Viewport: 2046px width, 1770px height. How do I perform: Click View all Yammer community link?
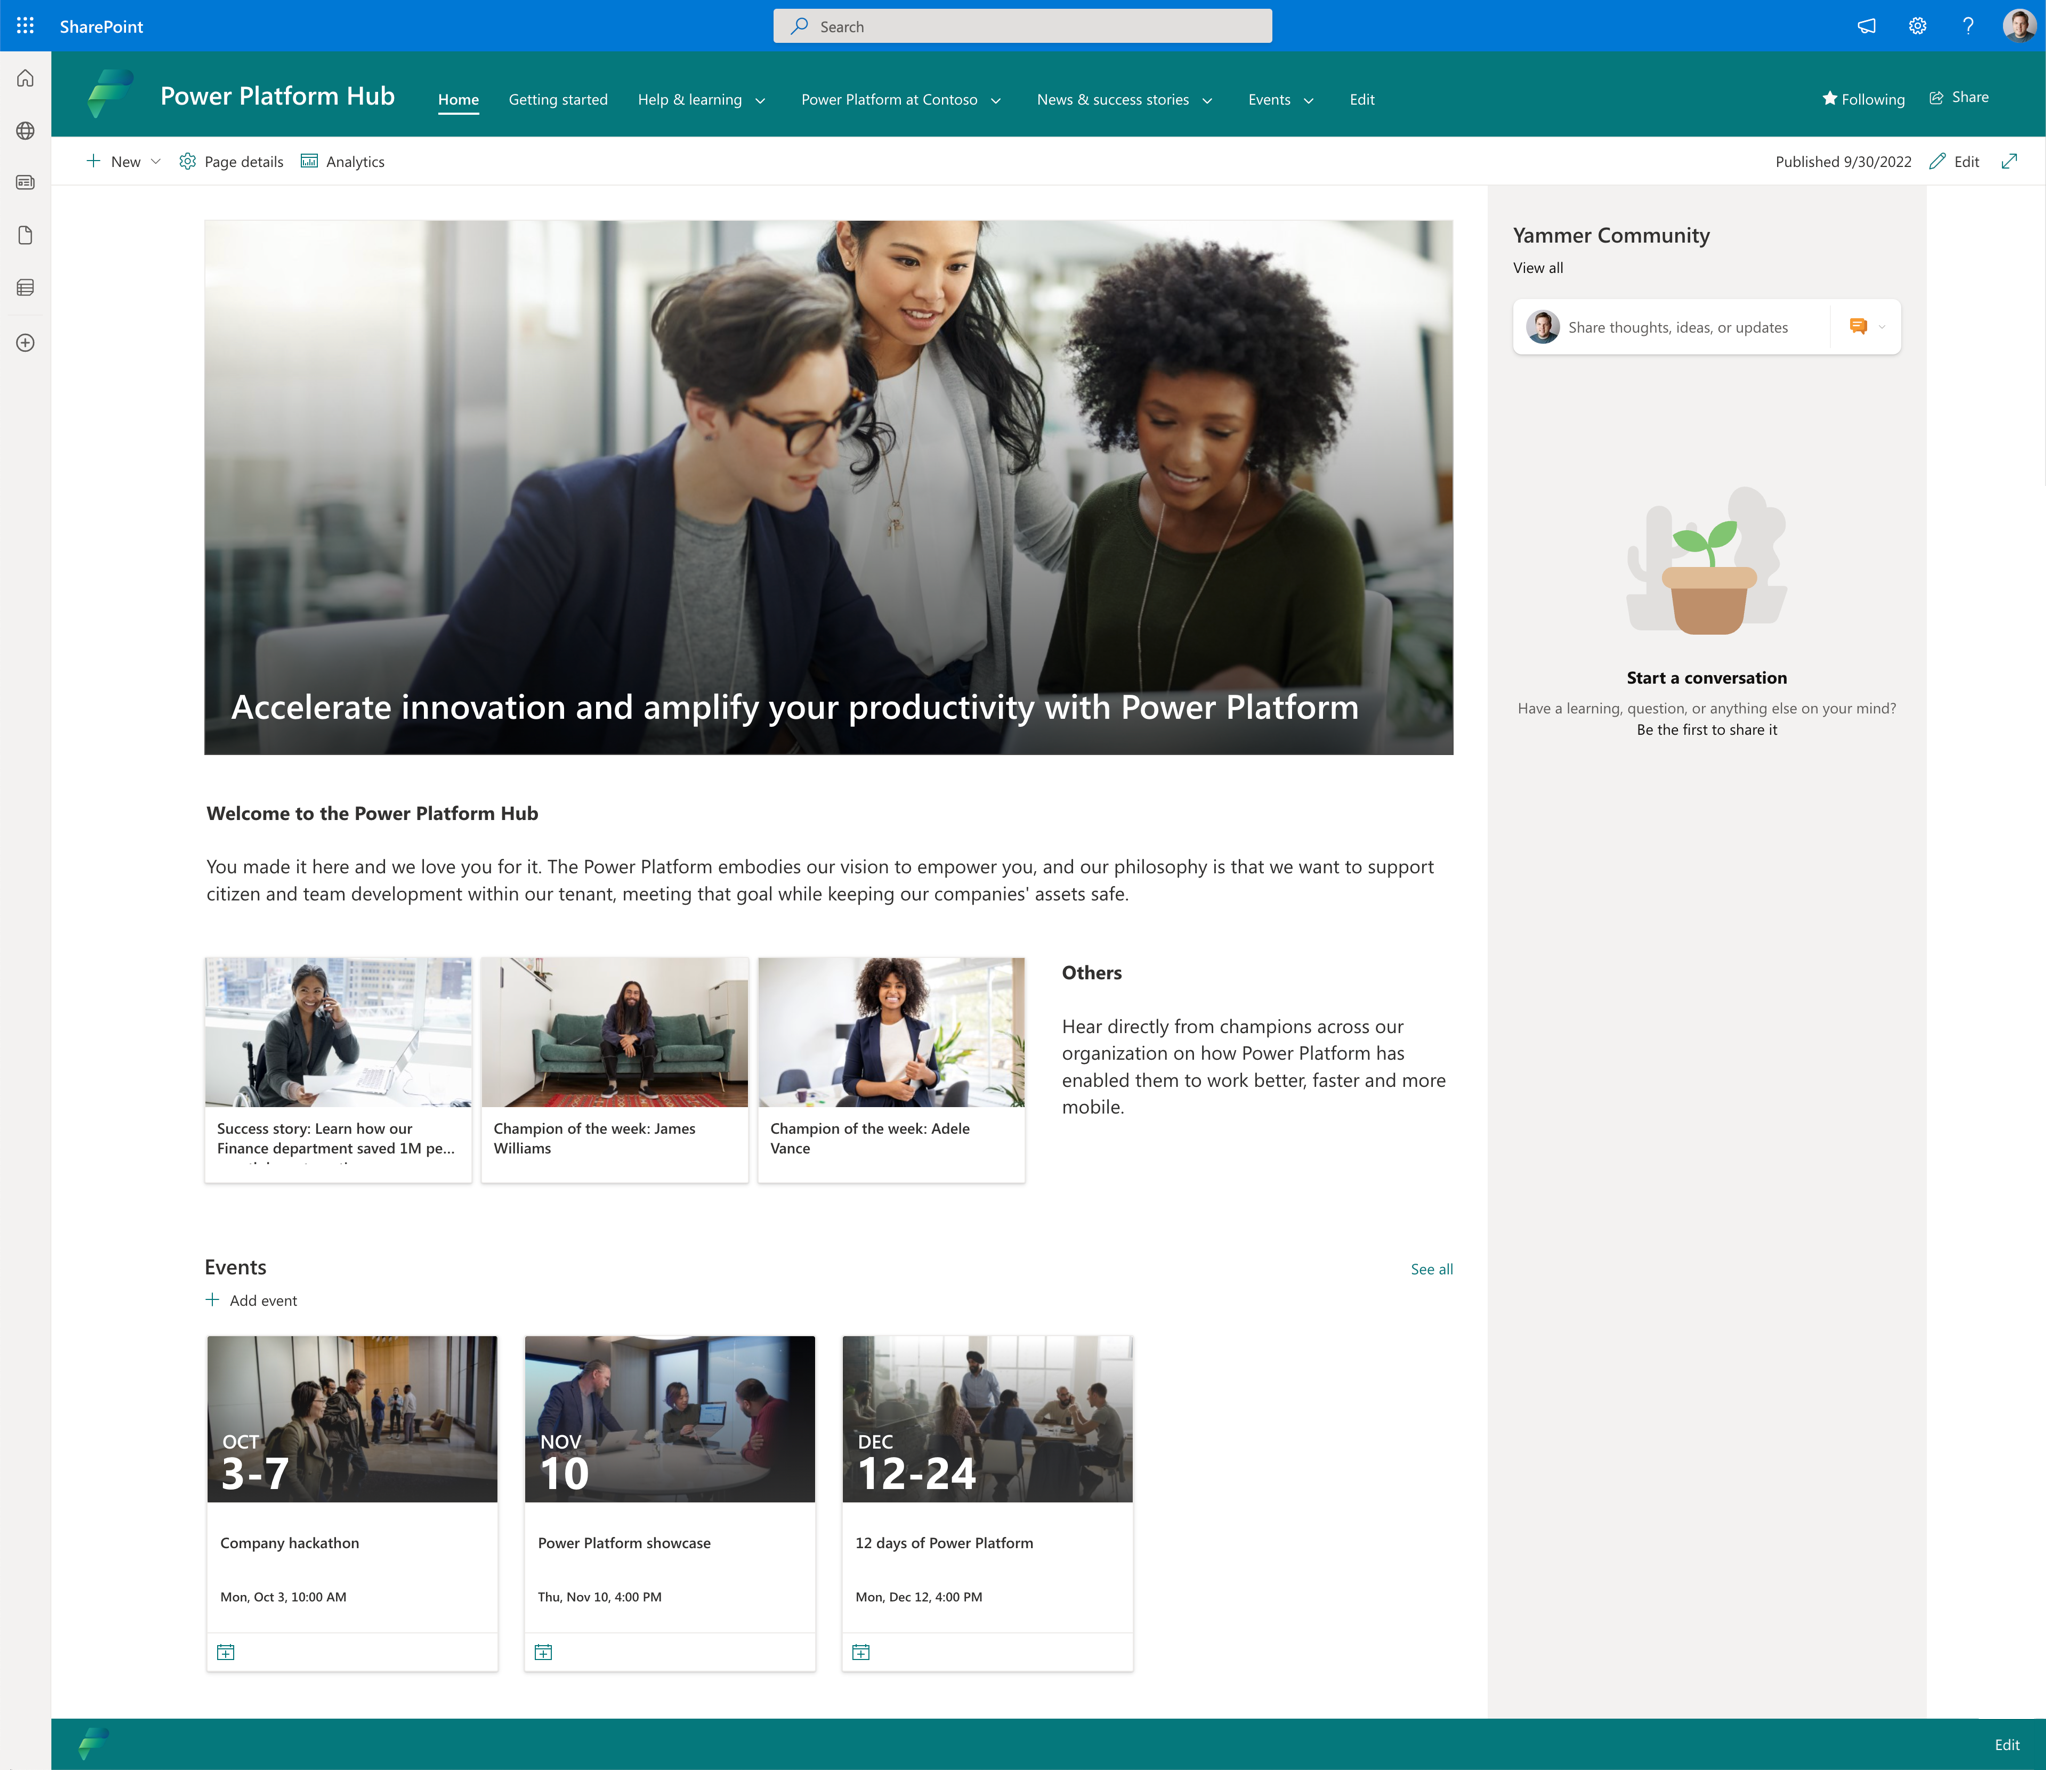pos(1536,268)
